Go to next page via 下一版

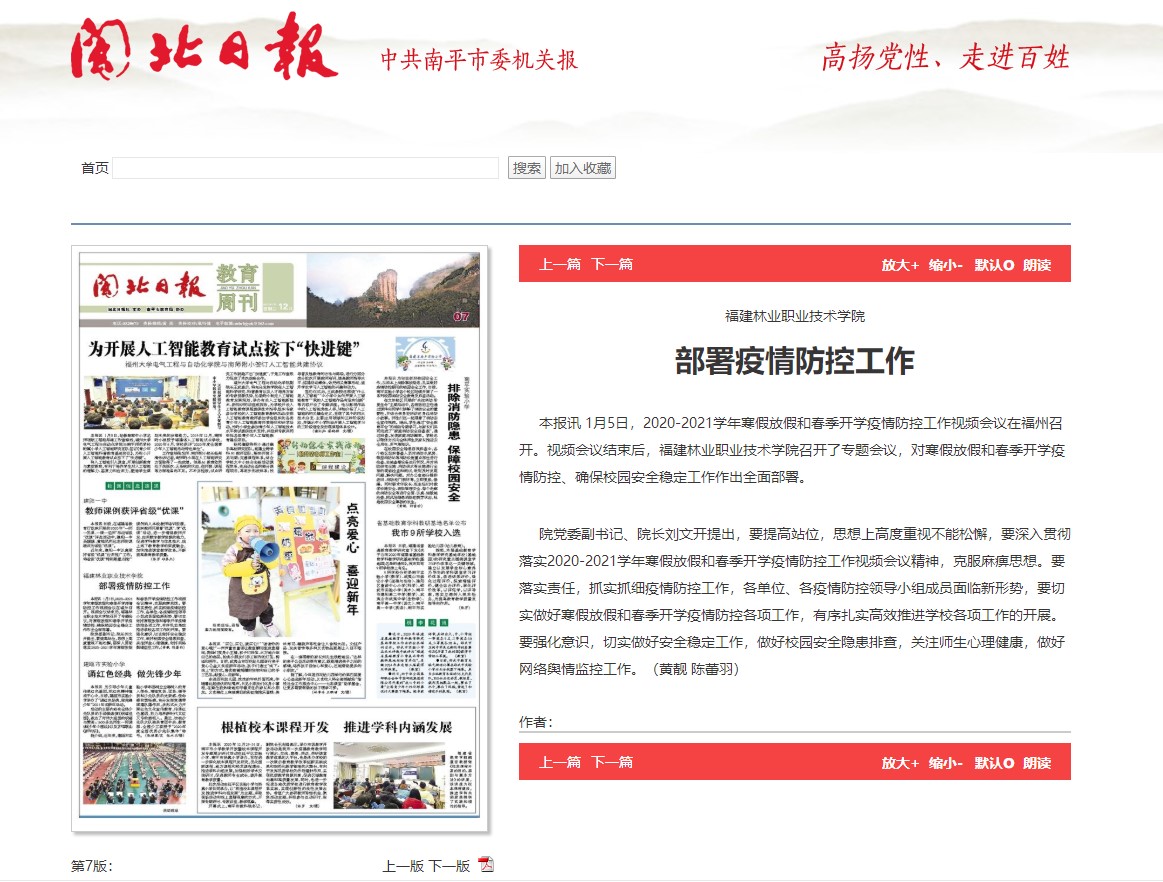point(449,866)
